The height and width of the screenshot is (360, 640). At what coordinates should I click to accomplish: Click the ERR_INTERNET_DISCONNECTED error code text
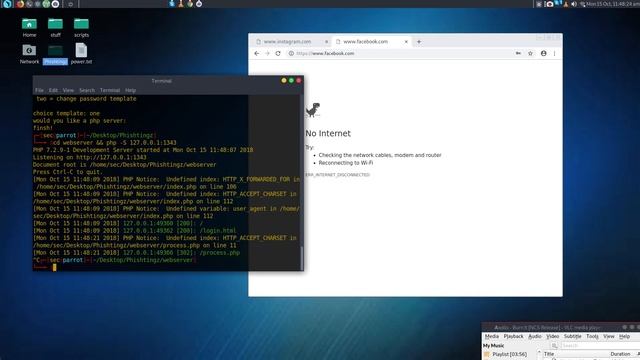[x=338, y=175]
